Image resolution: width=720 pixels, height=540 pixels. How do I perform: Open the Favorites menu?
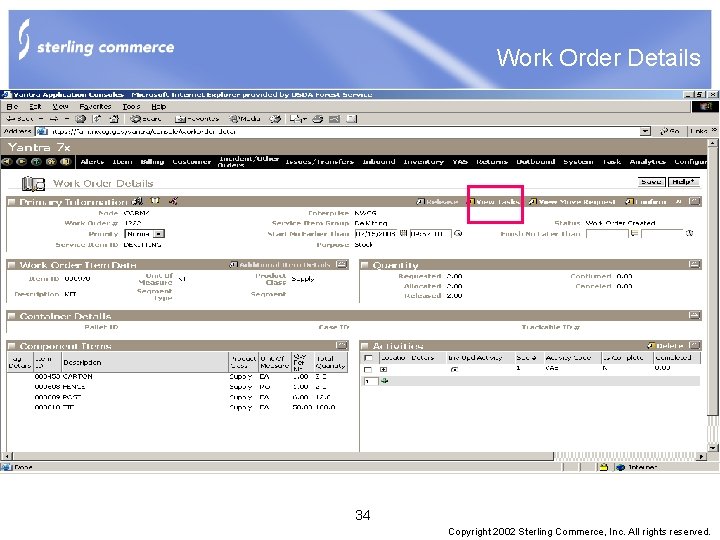95,107
